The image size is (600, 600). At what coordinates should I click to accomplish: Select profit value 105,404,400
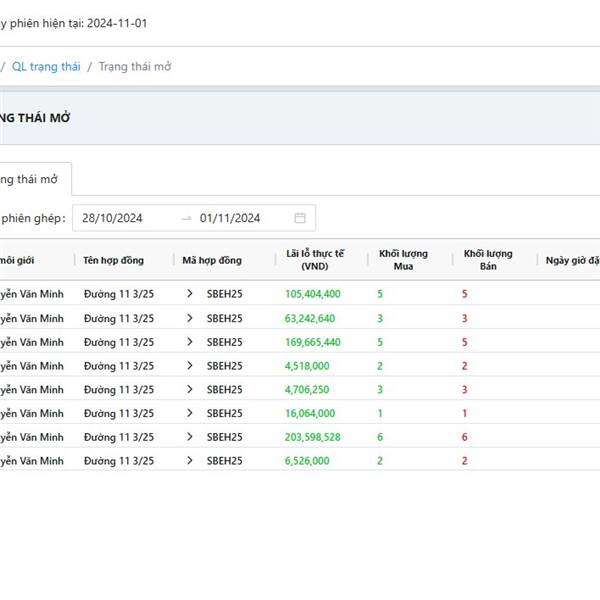313,294
